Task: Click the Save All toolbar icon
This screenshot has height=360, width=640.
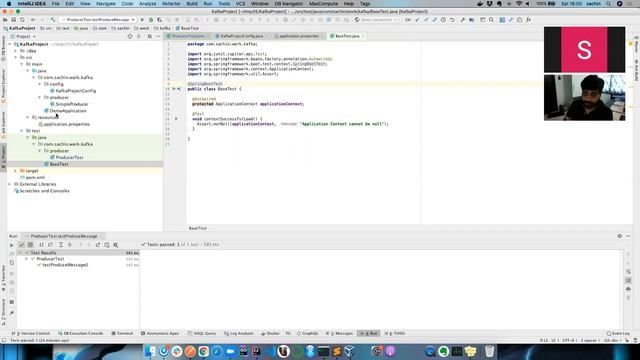Action: coord(13,20)
